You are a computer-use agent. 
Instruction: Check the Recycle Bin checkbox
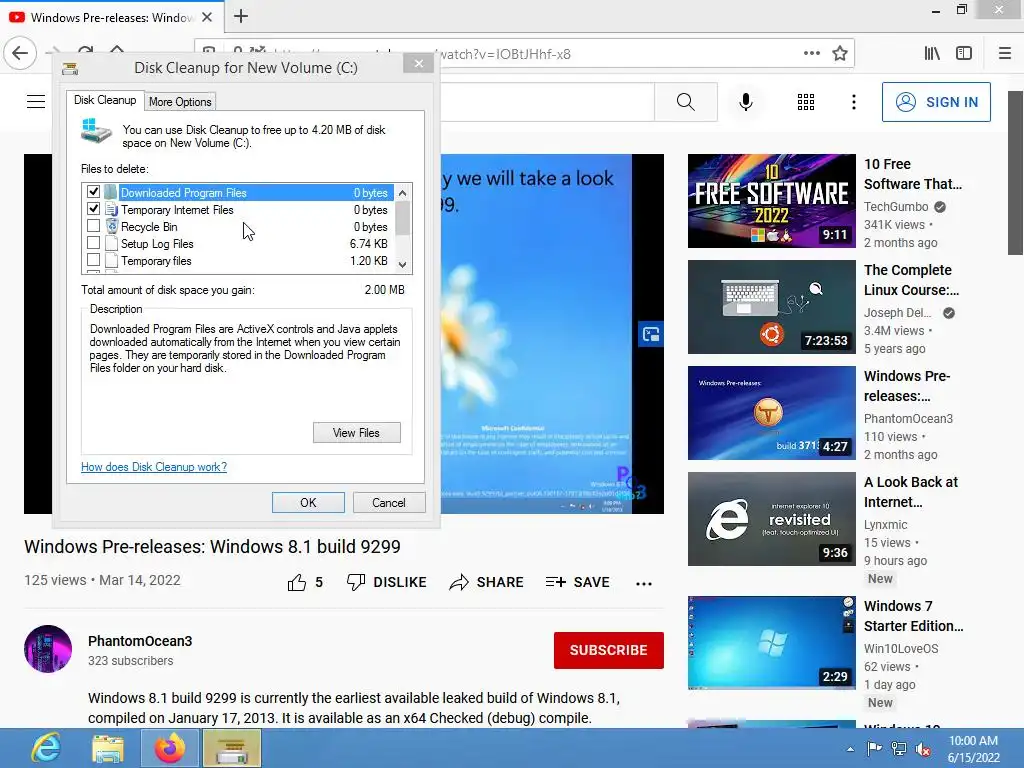[93, 226]
